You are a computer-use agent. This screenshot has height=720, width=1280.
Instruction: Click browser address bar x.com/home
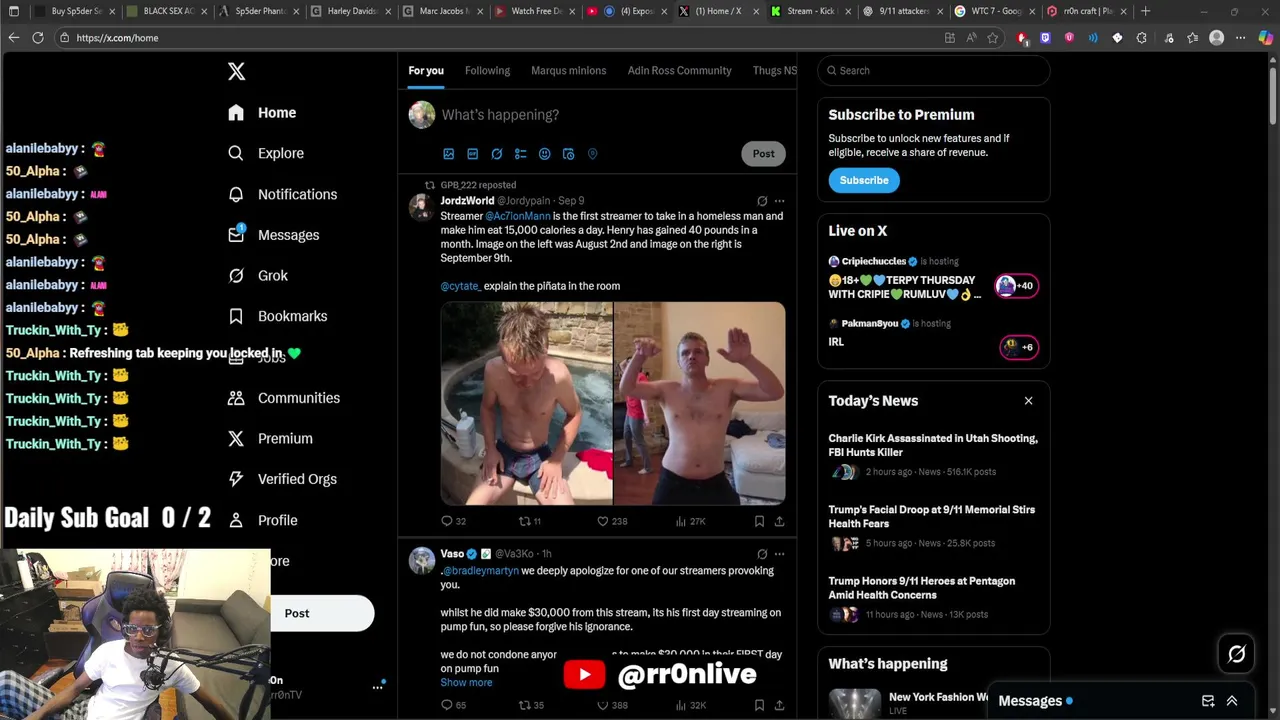point(500,38)
